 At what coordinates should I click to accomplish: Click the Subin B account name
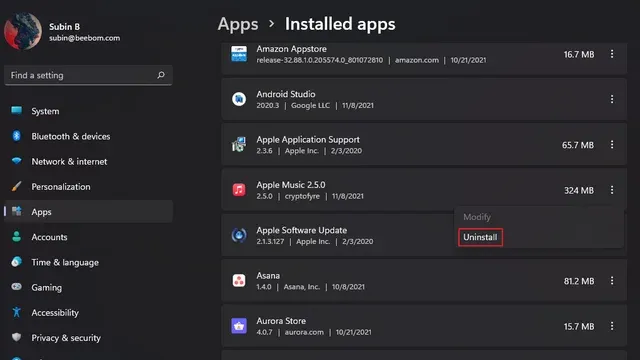tap(64, 27)
